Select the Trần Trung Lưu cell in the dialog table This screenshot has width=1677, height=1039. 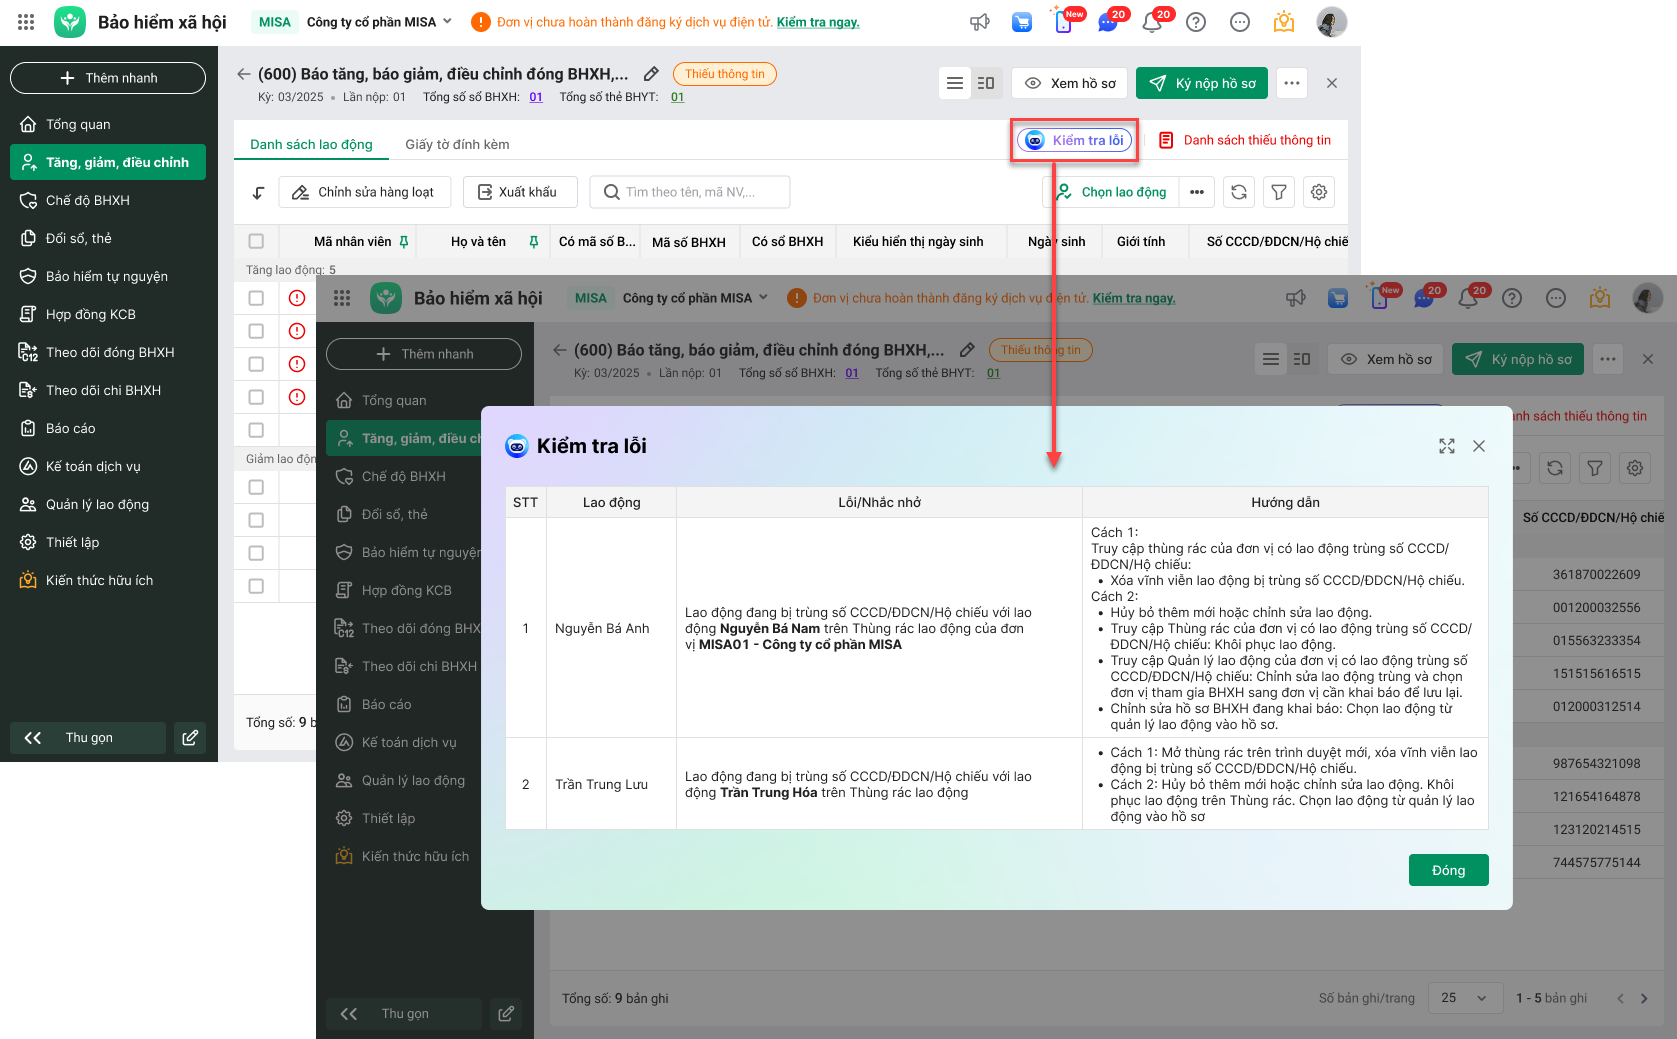611,784
